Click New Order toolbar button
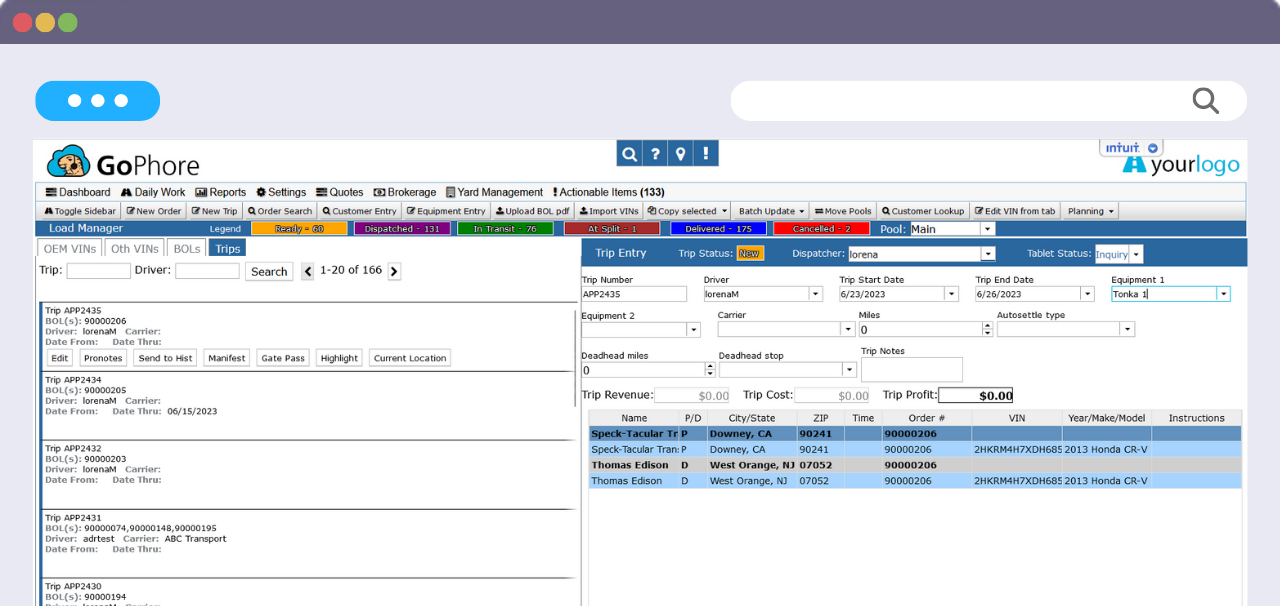The height and width of the screenshot is (606, 1280). 153,211
